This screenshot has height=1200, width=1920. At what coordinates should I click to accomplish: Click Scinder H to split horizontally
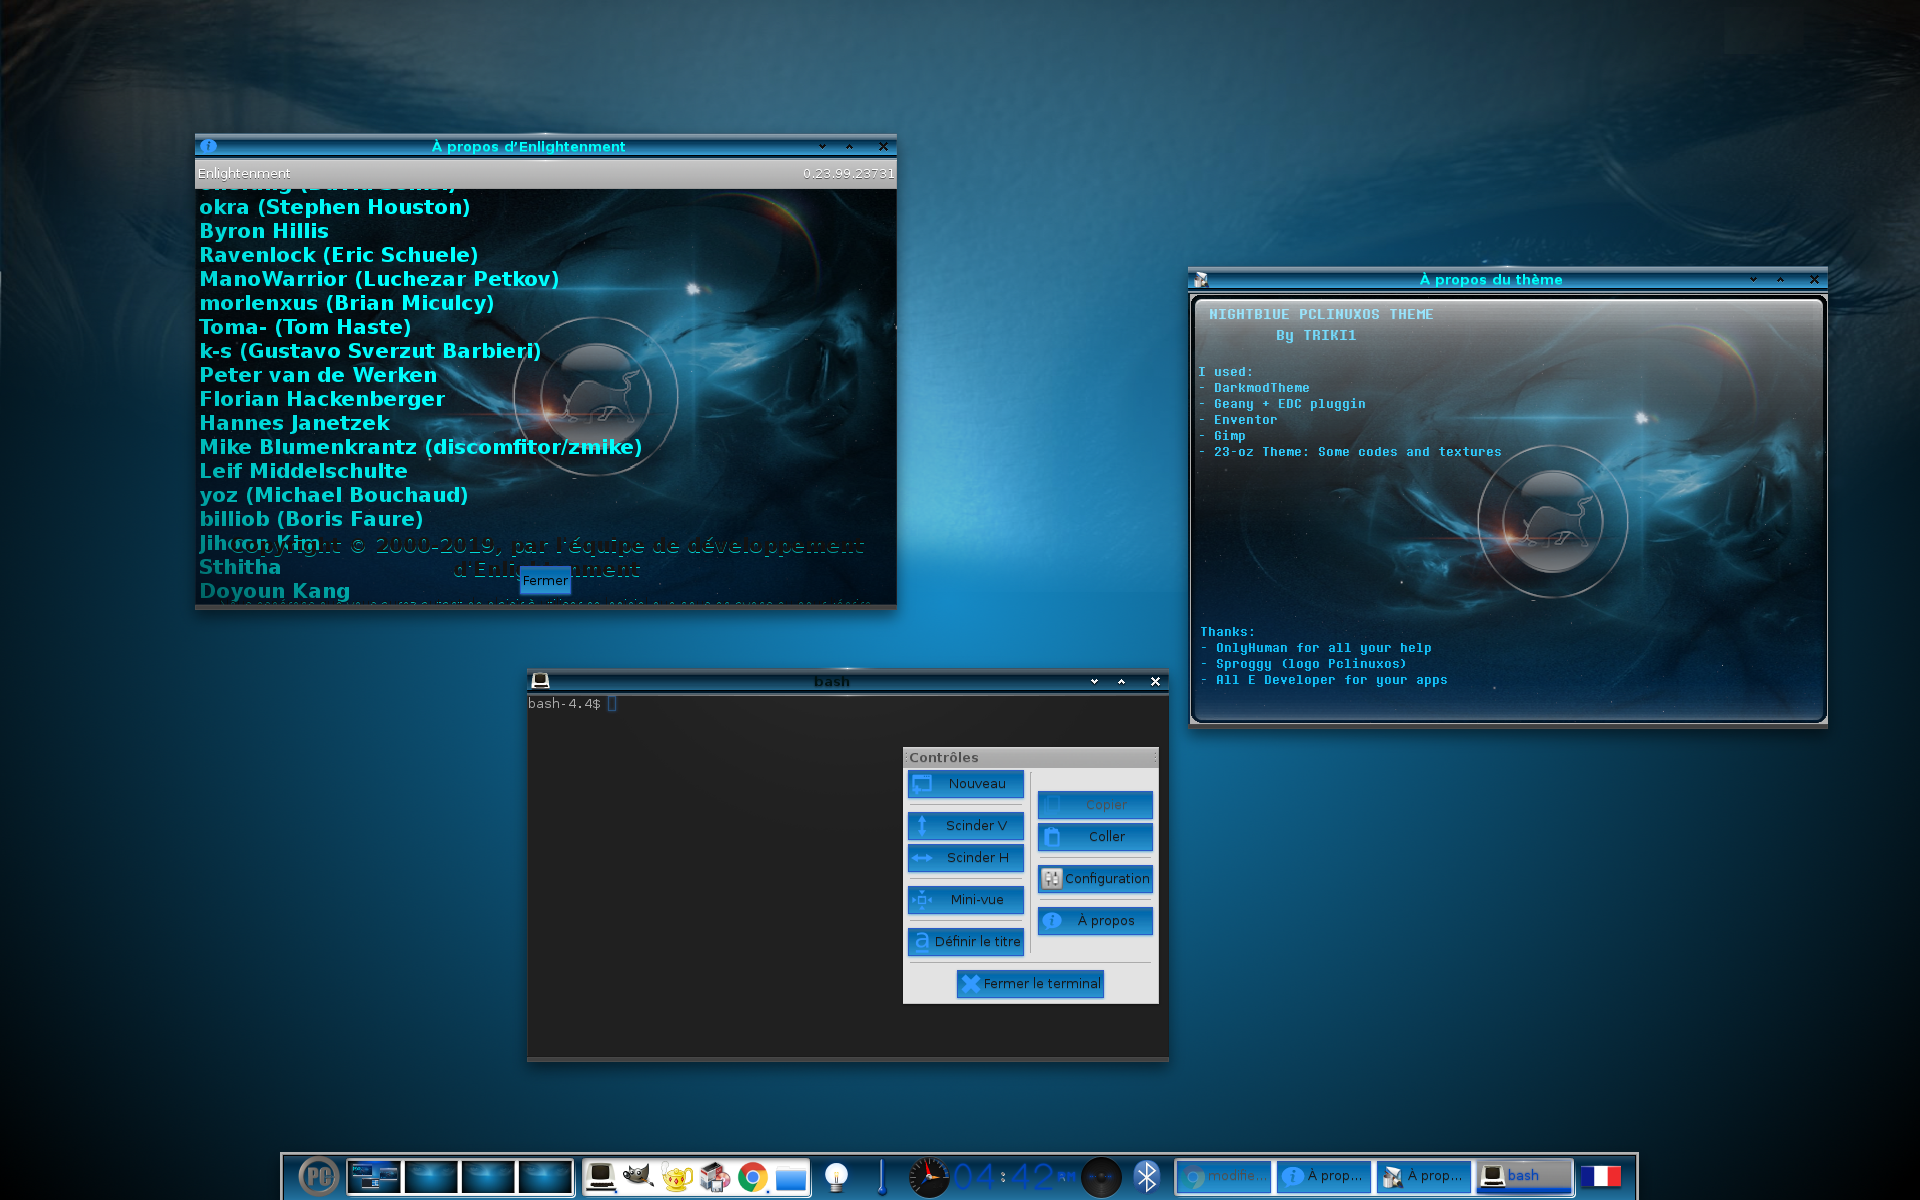click(x=966, y=858)
